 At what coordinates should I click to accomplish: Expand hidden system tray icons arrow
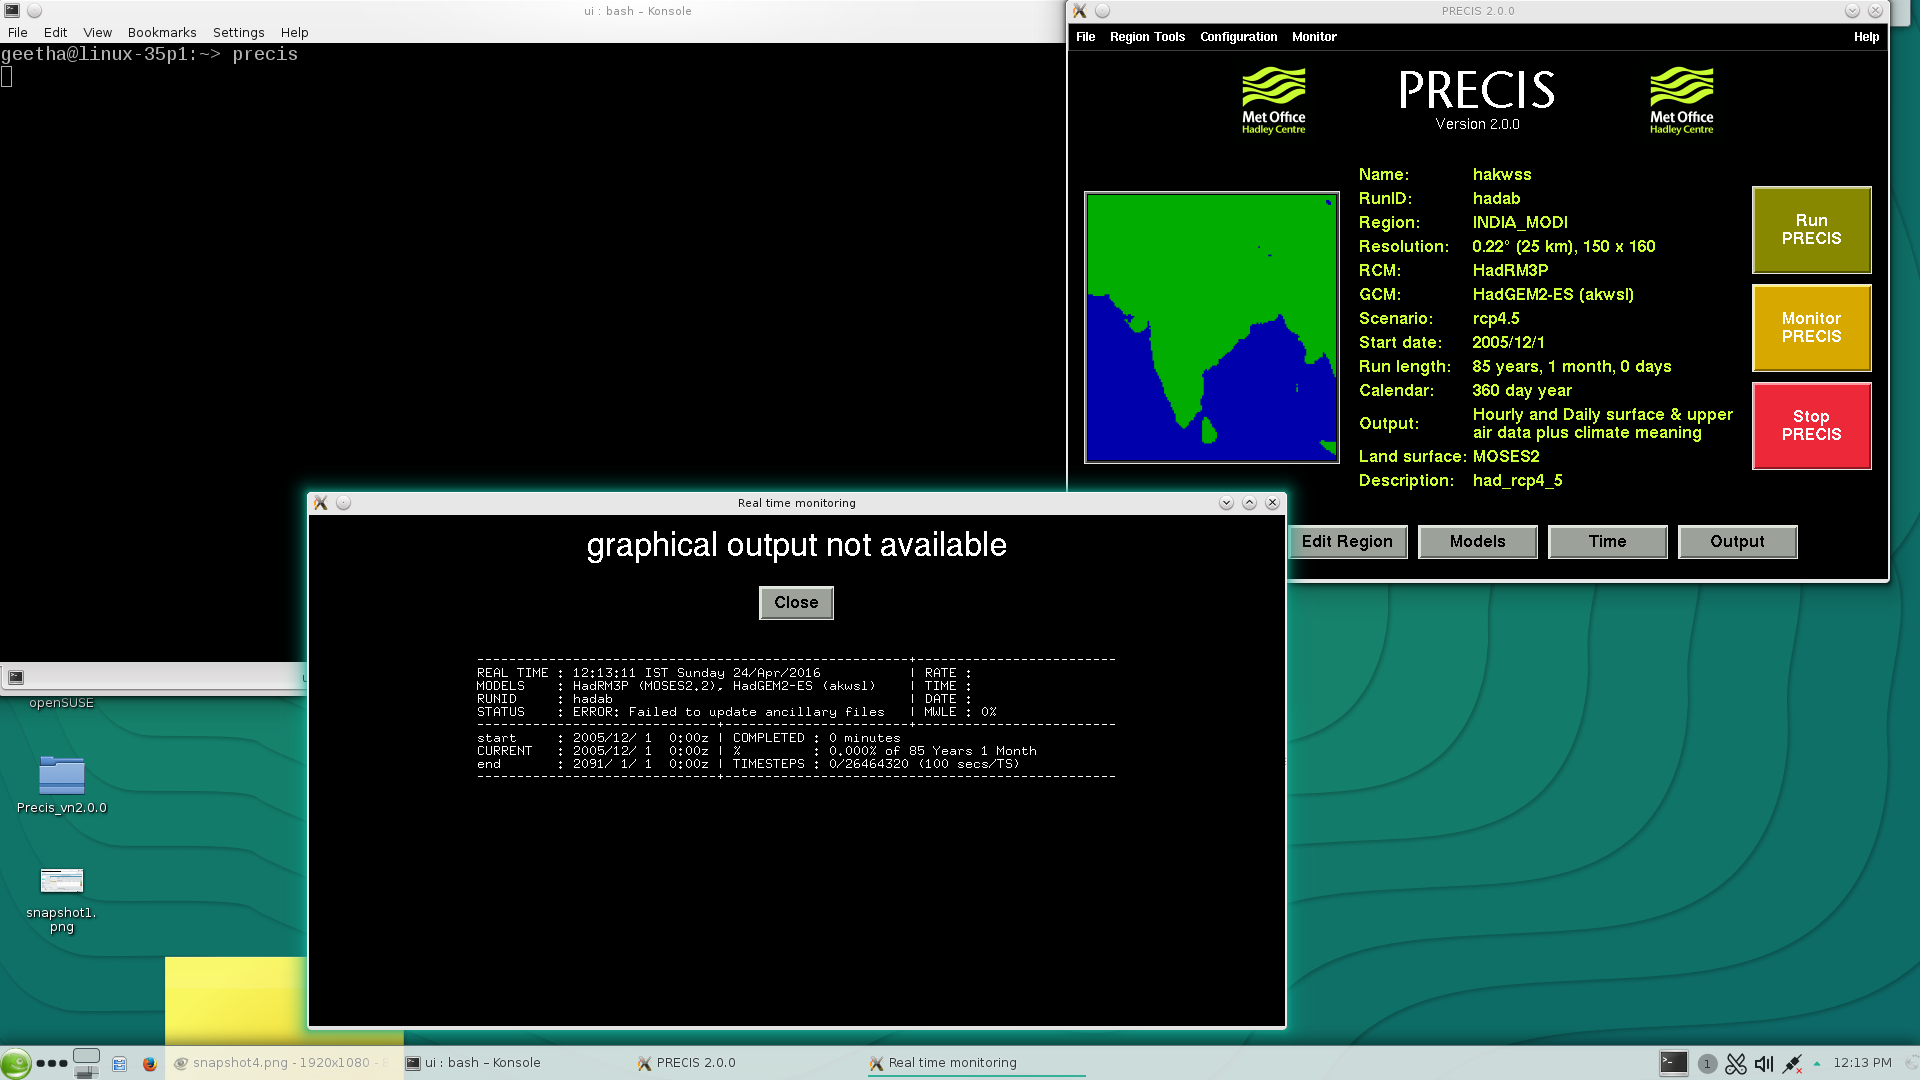(x=1817, y=1063)
